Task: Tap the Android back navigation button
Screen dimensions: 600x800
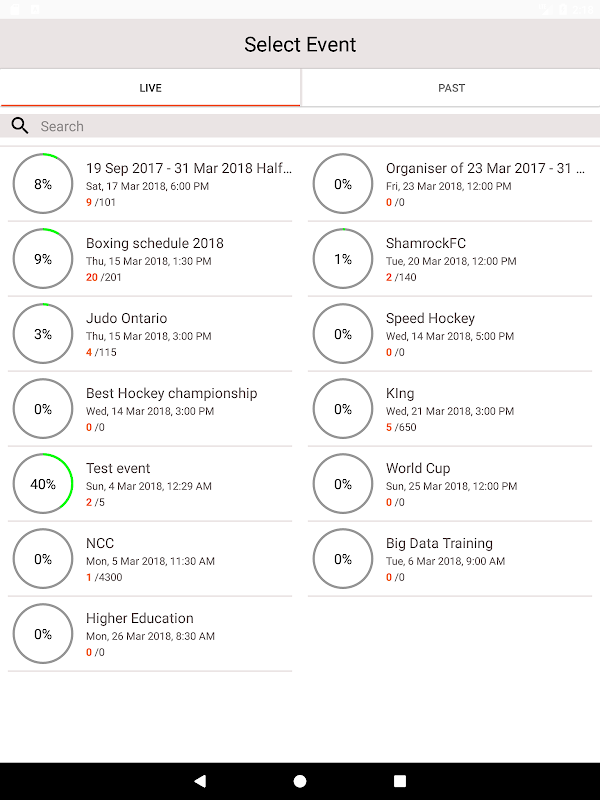Action: (200, 781)
